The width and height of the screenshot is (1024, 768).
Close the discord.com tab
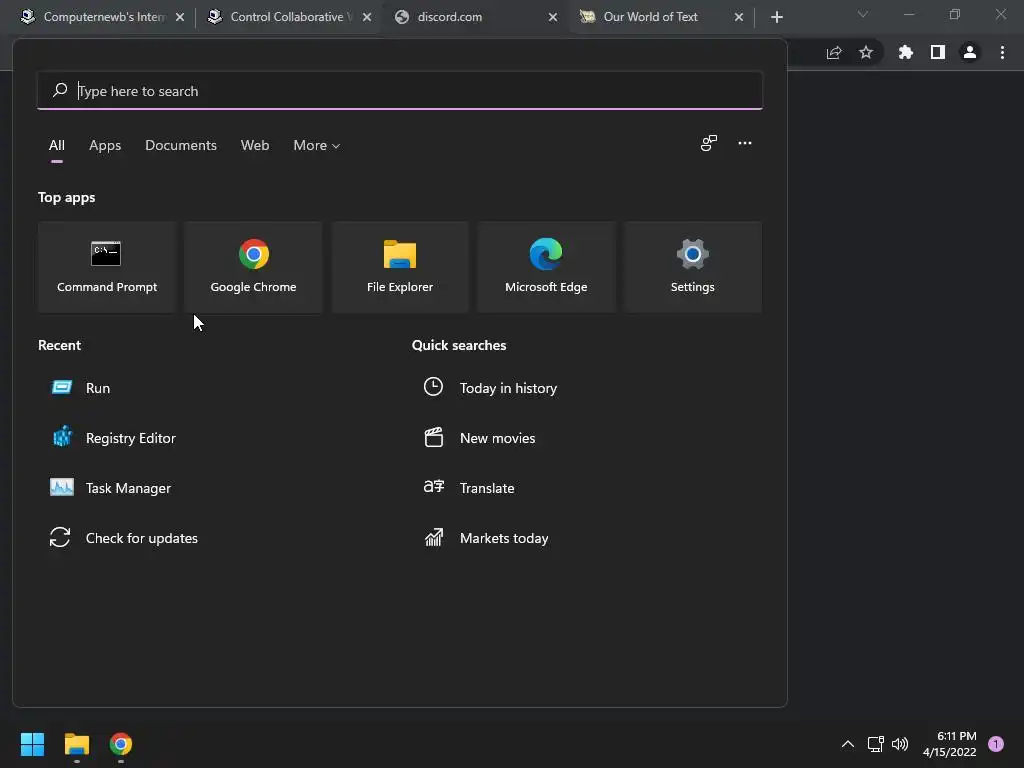click(552, 17)
